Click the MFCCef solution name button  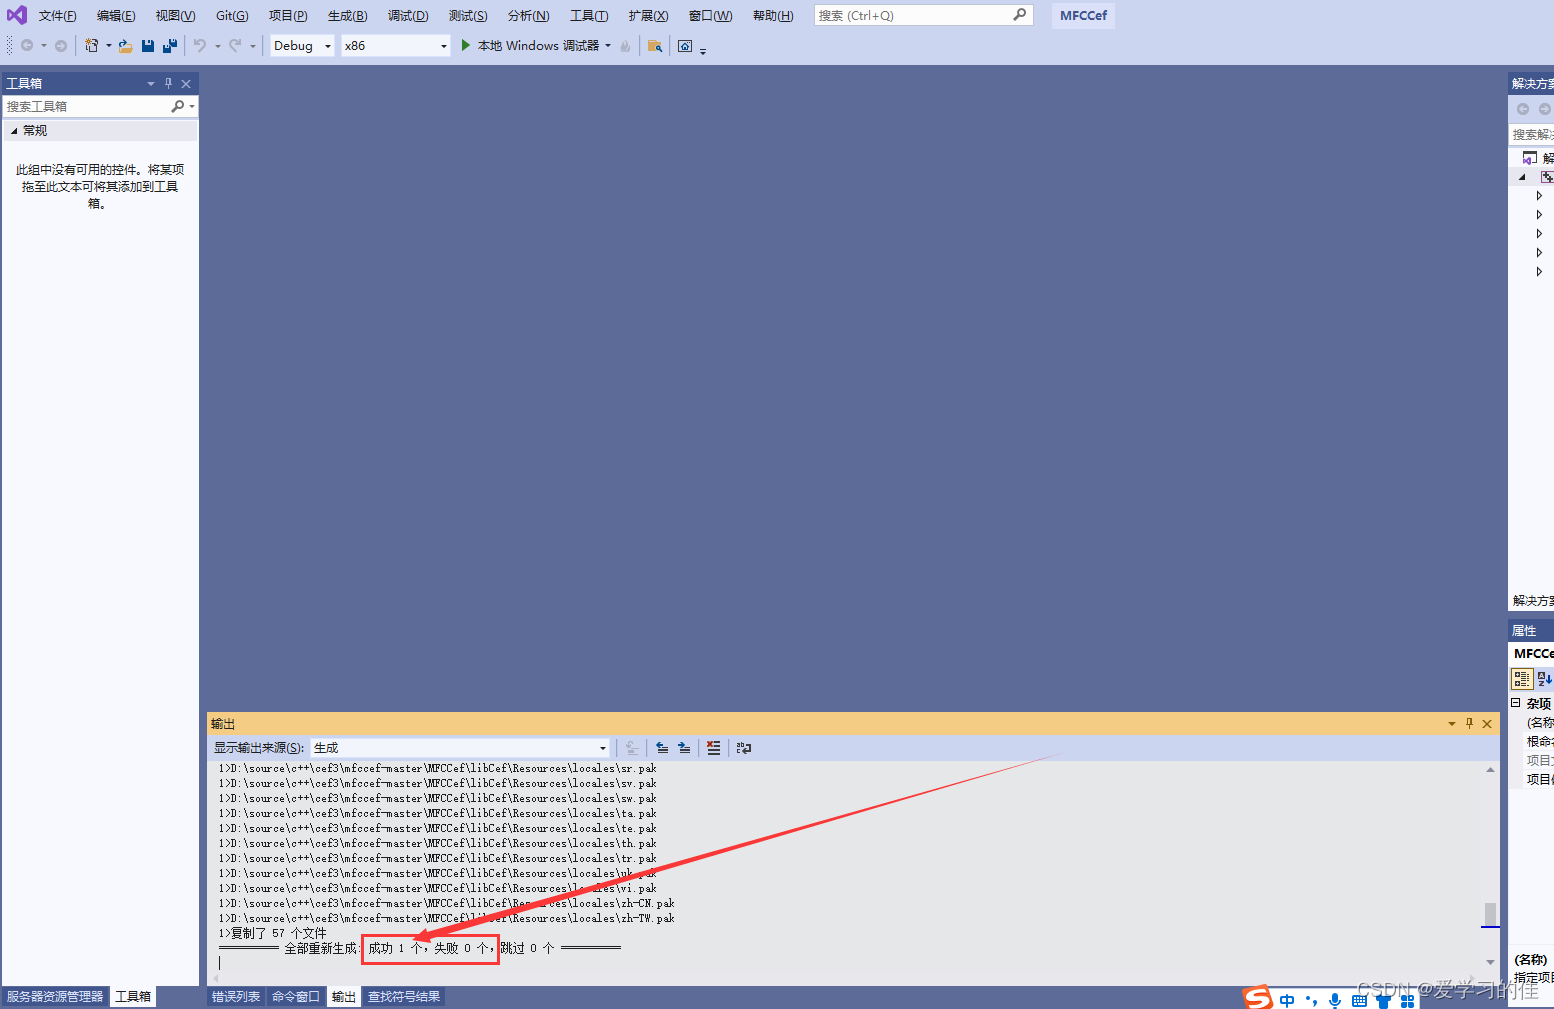1083,15
